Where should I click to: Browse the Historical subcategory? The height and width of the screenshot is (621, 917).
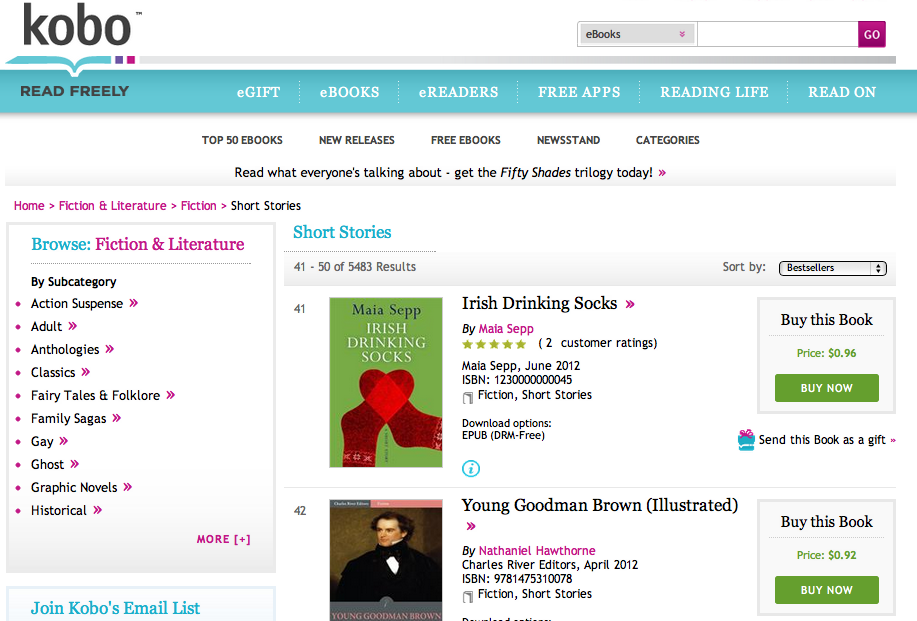58,510
